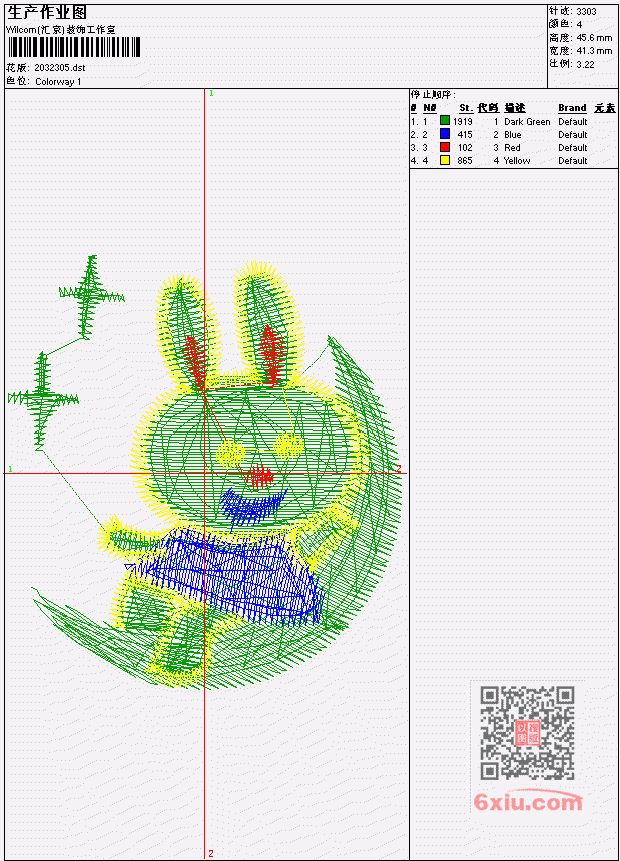Click the "生产作业图" title text
Viewport: 620px width, 861px height.
point(47,12)
